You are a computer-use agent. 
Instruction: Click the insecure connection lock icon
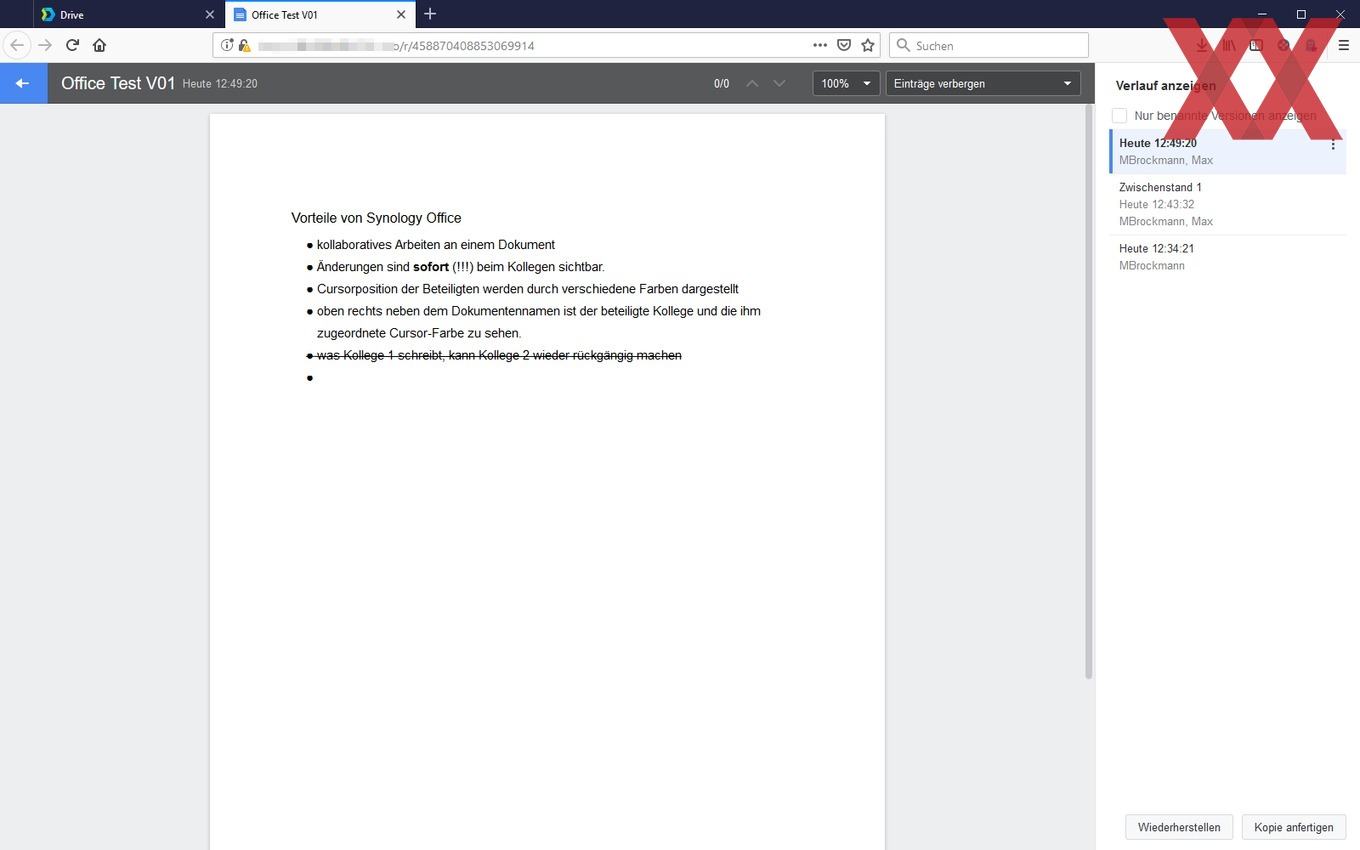pos(244,45)
